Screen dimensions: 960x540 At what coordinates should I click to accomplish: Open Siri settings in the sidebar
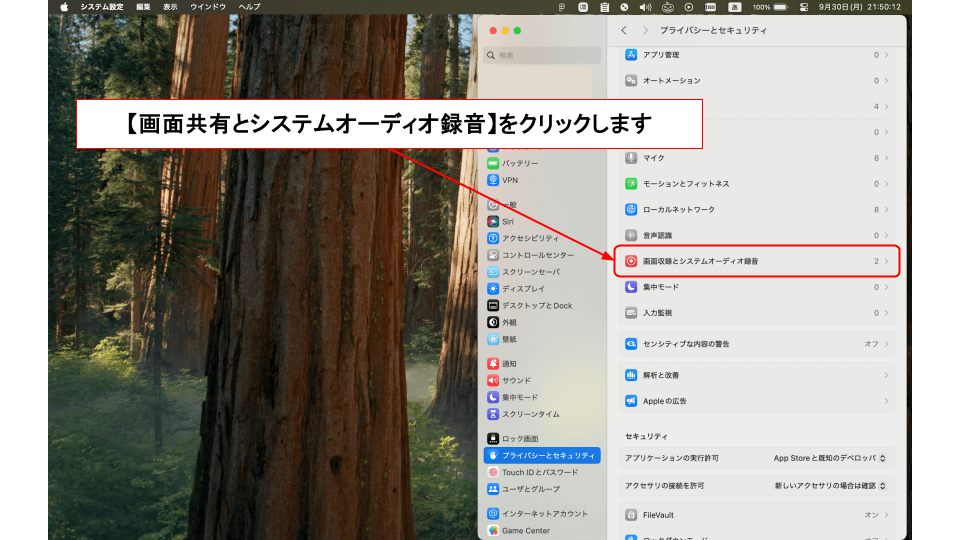tap(508, 221)
